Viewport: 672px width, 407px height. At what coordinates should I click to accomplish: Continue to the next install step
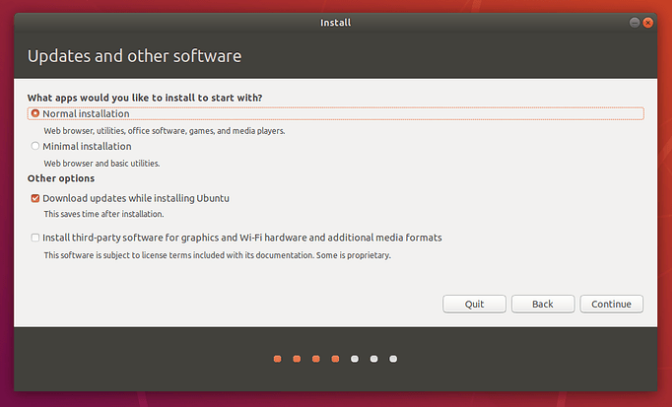(611, 304)
